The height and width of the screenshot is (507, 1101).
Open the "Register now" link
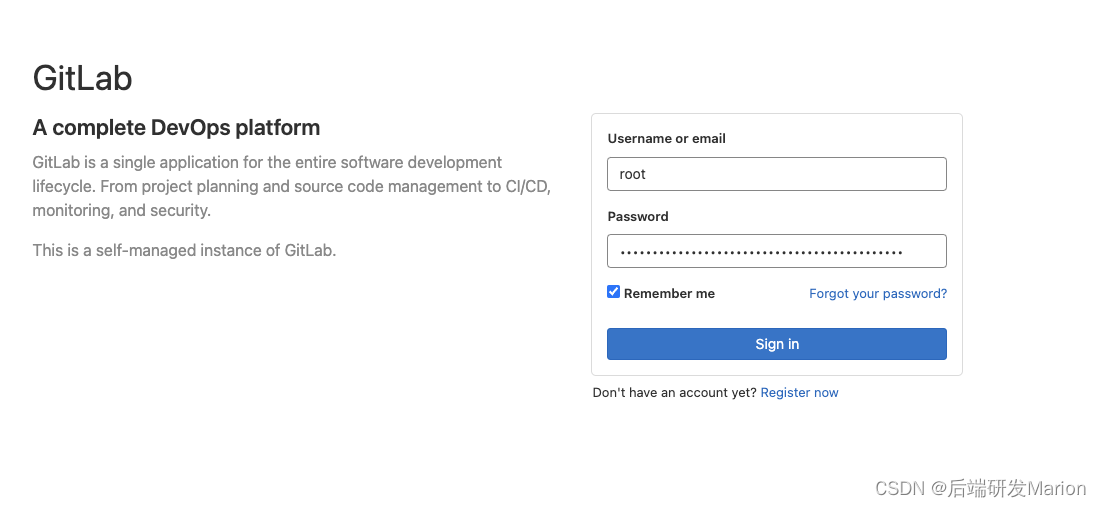pyautogui.click(x=799, y=393)
